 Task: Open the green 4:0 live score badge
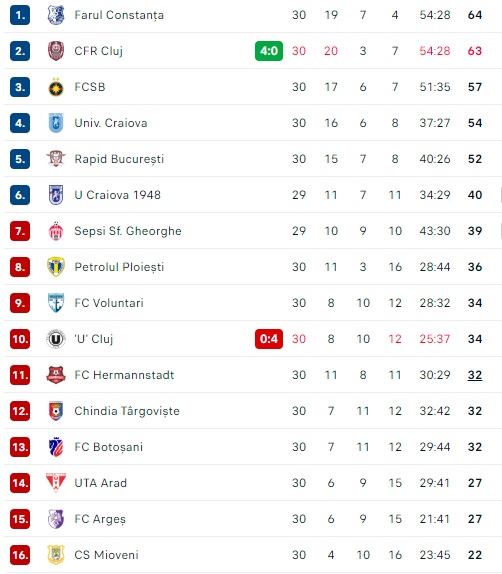[x=269, y=51]
